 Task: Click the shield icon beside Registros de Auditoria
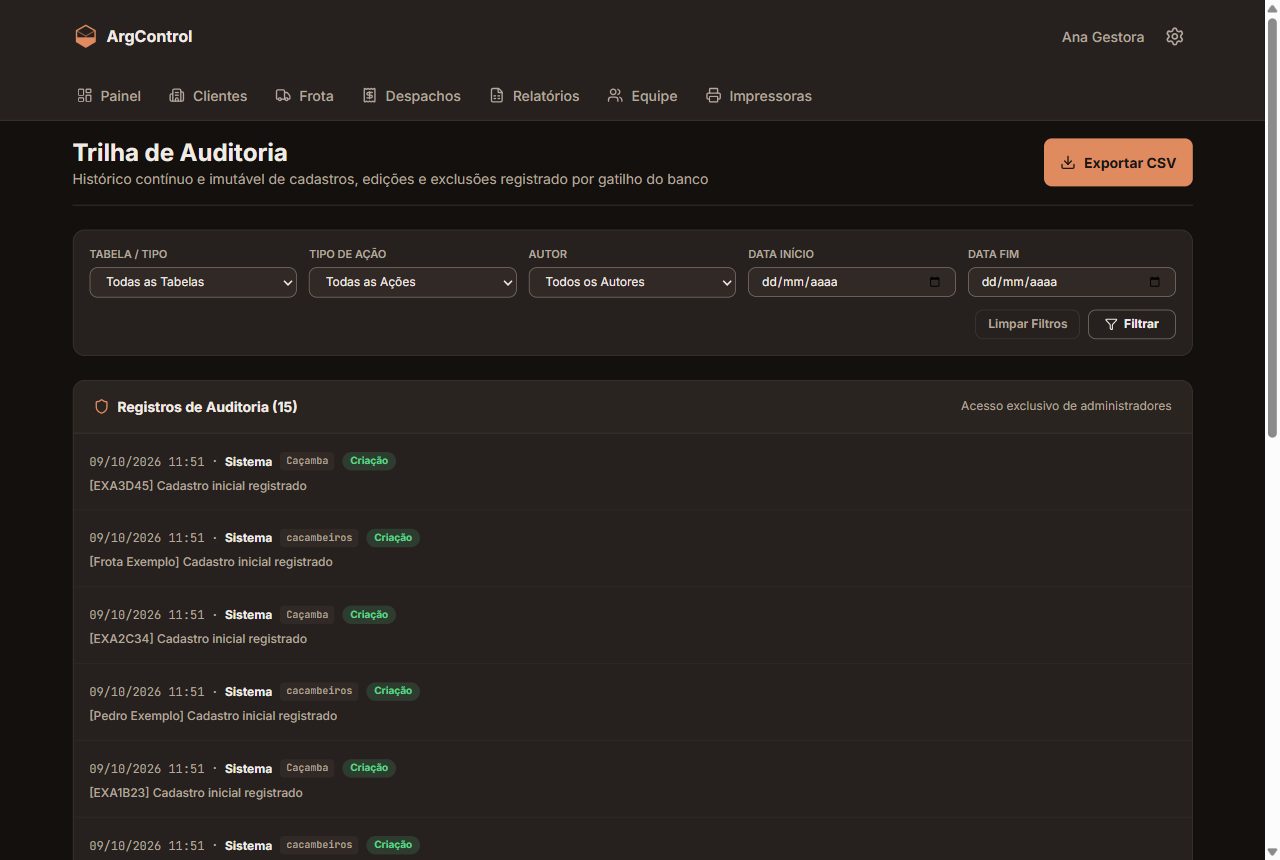[x=101, y=407]
